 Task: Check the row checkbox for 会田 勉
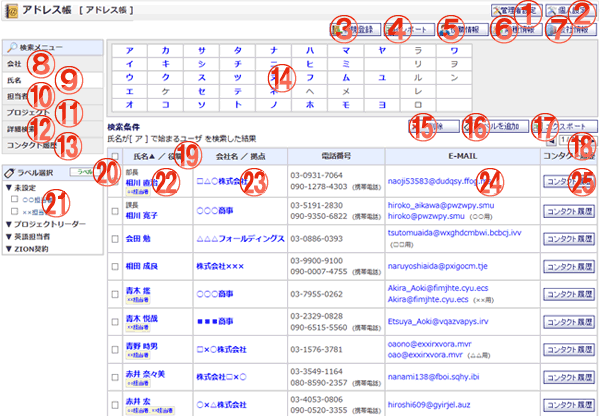point(115,239)
